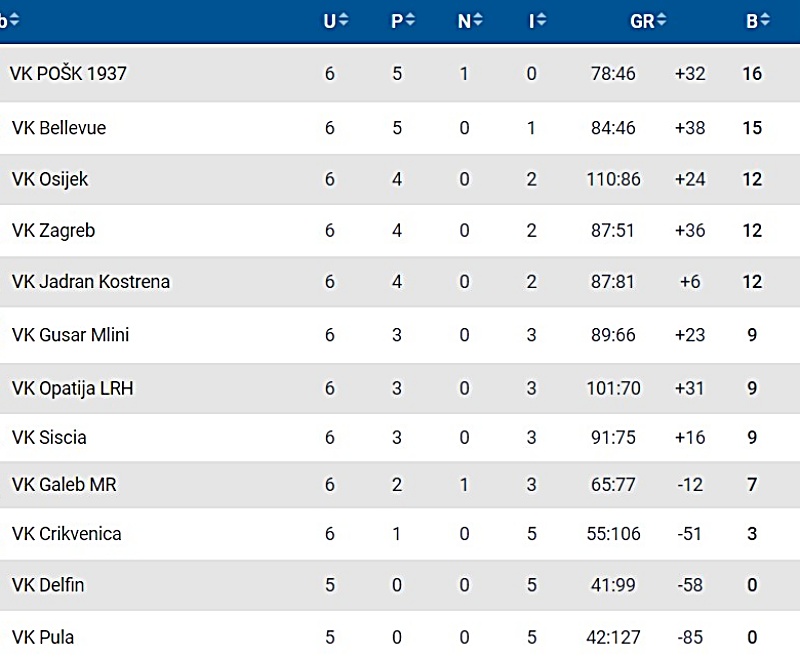This screenshot has height=658, width=800.
Task: Click the sort arrows next to the b header
Action: 14,20
